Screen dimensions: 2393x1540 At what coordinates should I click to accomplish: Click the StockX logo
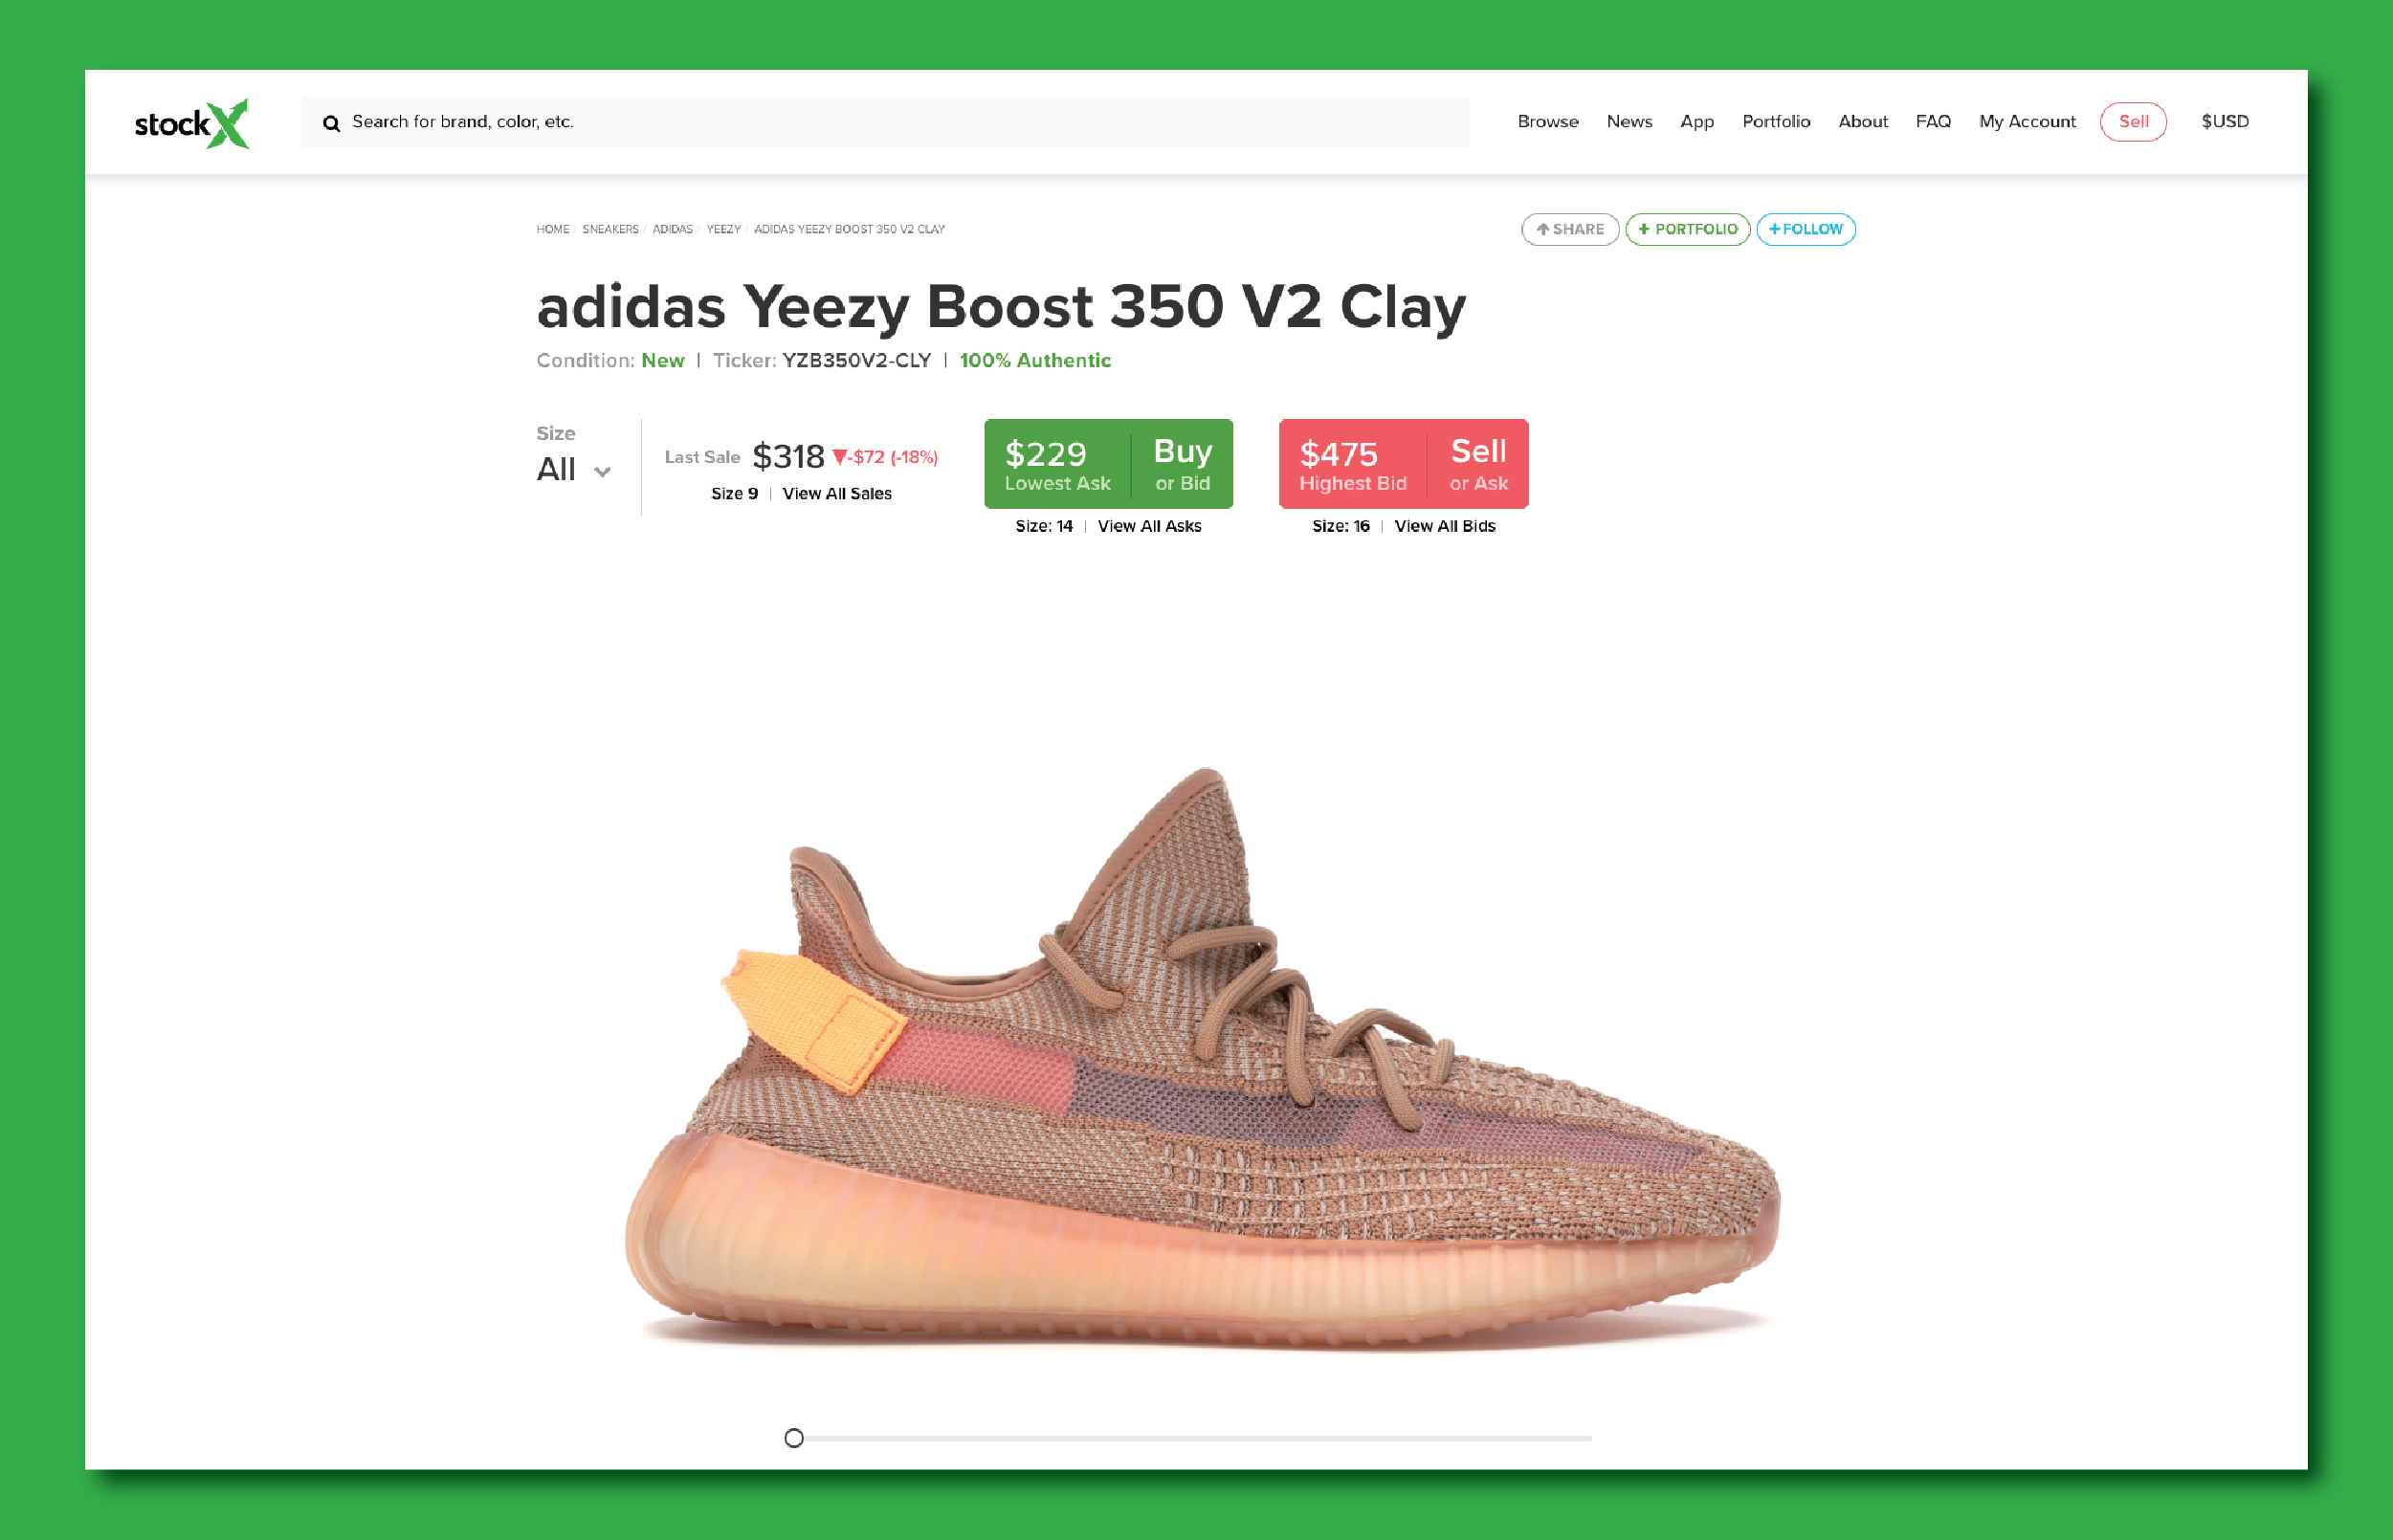pos(191,123)
